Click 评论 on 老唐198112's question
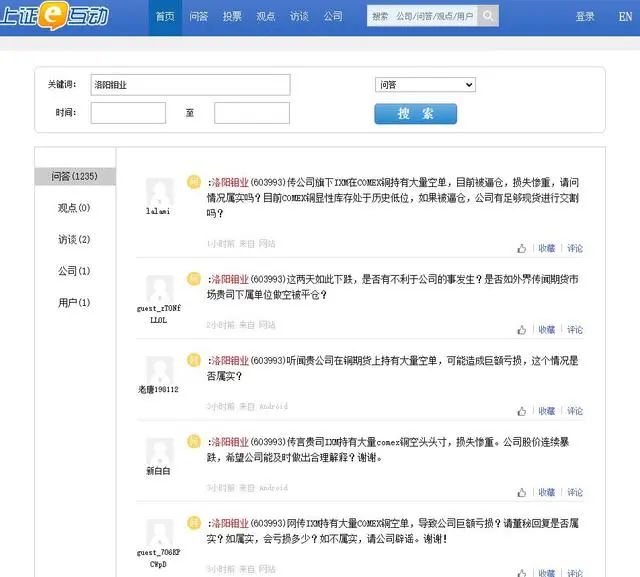The height and width of the screenshot is (577, 640). (x=575, y=411)
